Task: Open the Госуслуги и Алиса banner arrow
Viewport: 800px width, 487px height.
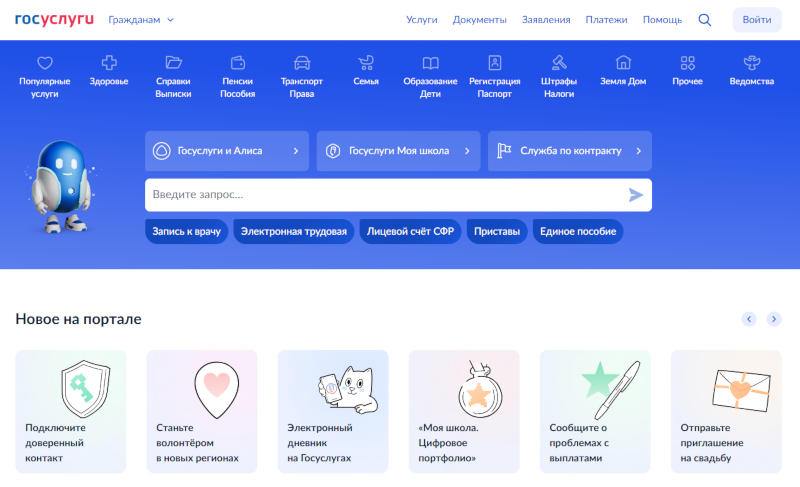Action: pyautogui.click(x=295, y=151)
